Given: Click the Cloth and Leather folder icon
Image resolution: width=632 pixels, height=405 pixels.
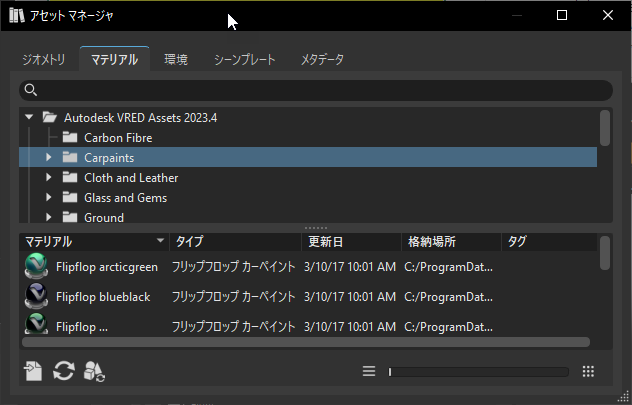Looking at the screenshot, I should tap(70, 177).
